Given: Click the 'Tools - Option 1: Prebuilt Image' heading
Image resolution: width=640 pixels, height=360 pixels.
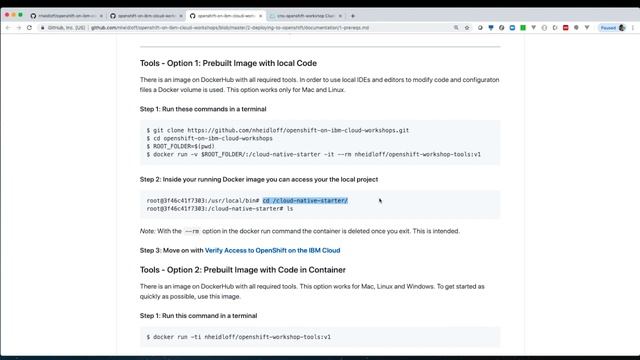Looking at the screenshot, I should [228, 63].
